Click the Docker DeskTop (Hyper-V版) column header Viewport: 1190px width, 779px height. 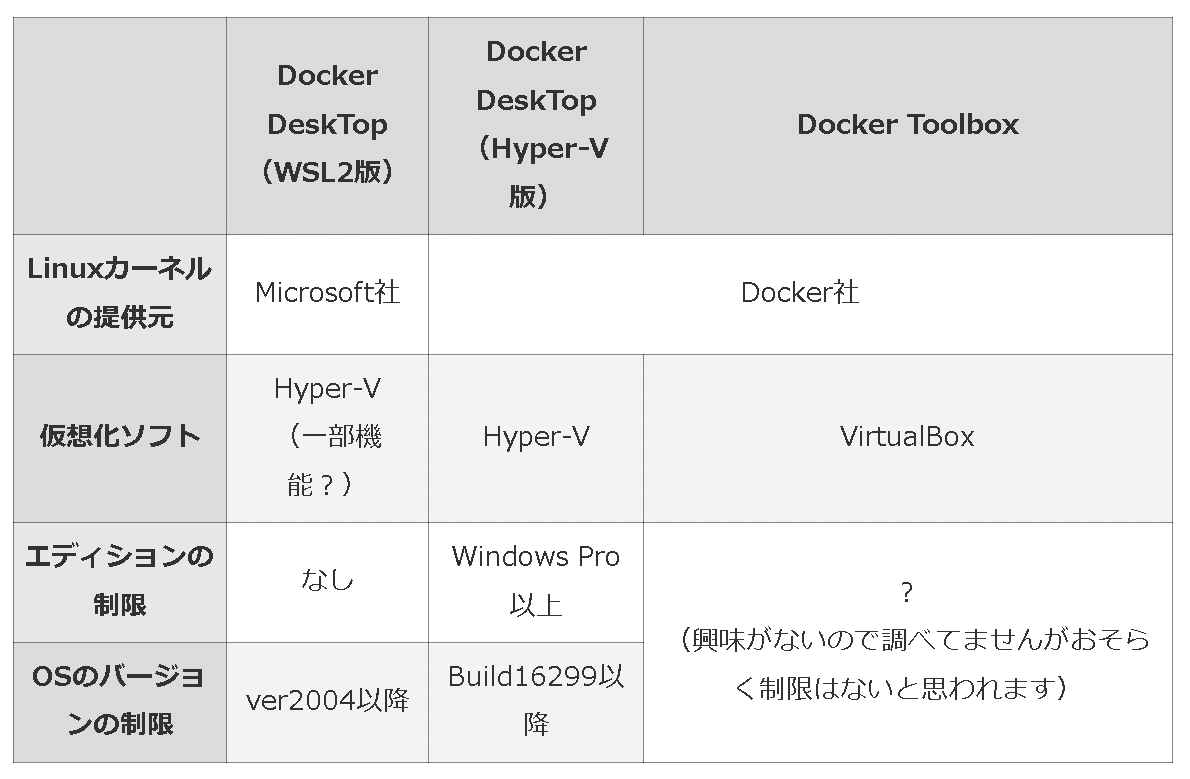click(x=536, y=125)
